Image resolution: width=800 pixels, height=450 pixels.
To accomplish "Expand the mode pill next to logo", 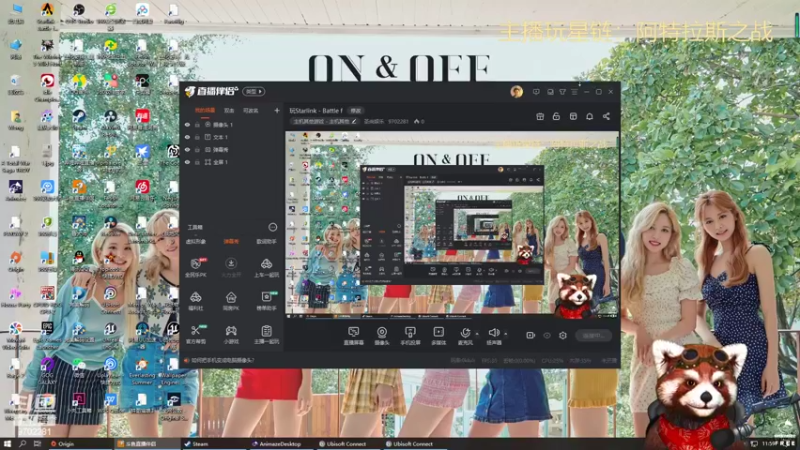I will click(254, 91).
